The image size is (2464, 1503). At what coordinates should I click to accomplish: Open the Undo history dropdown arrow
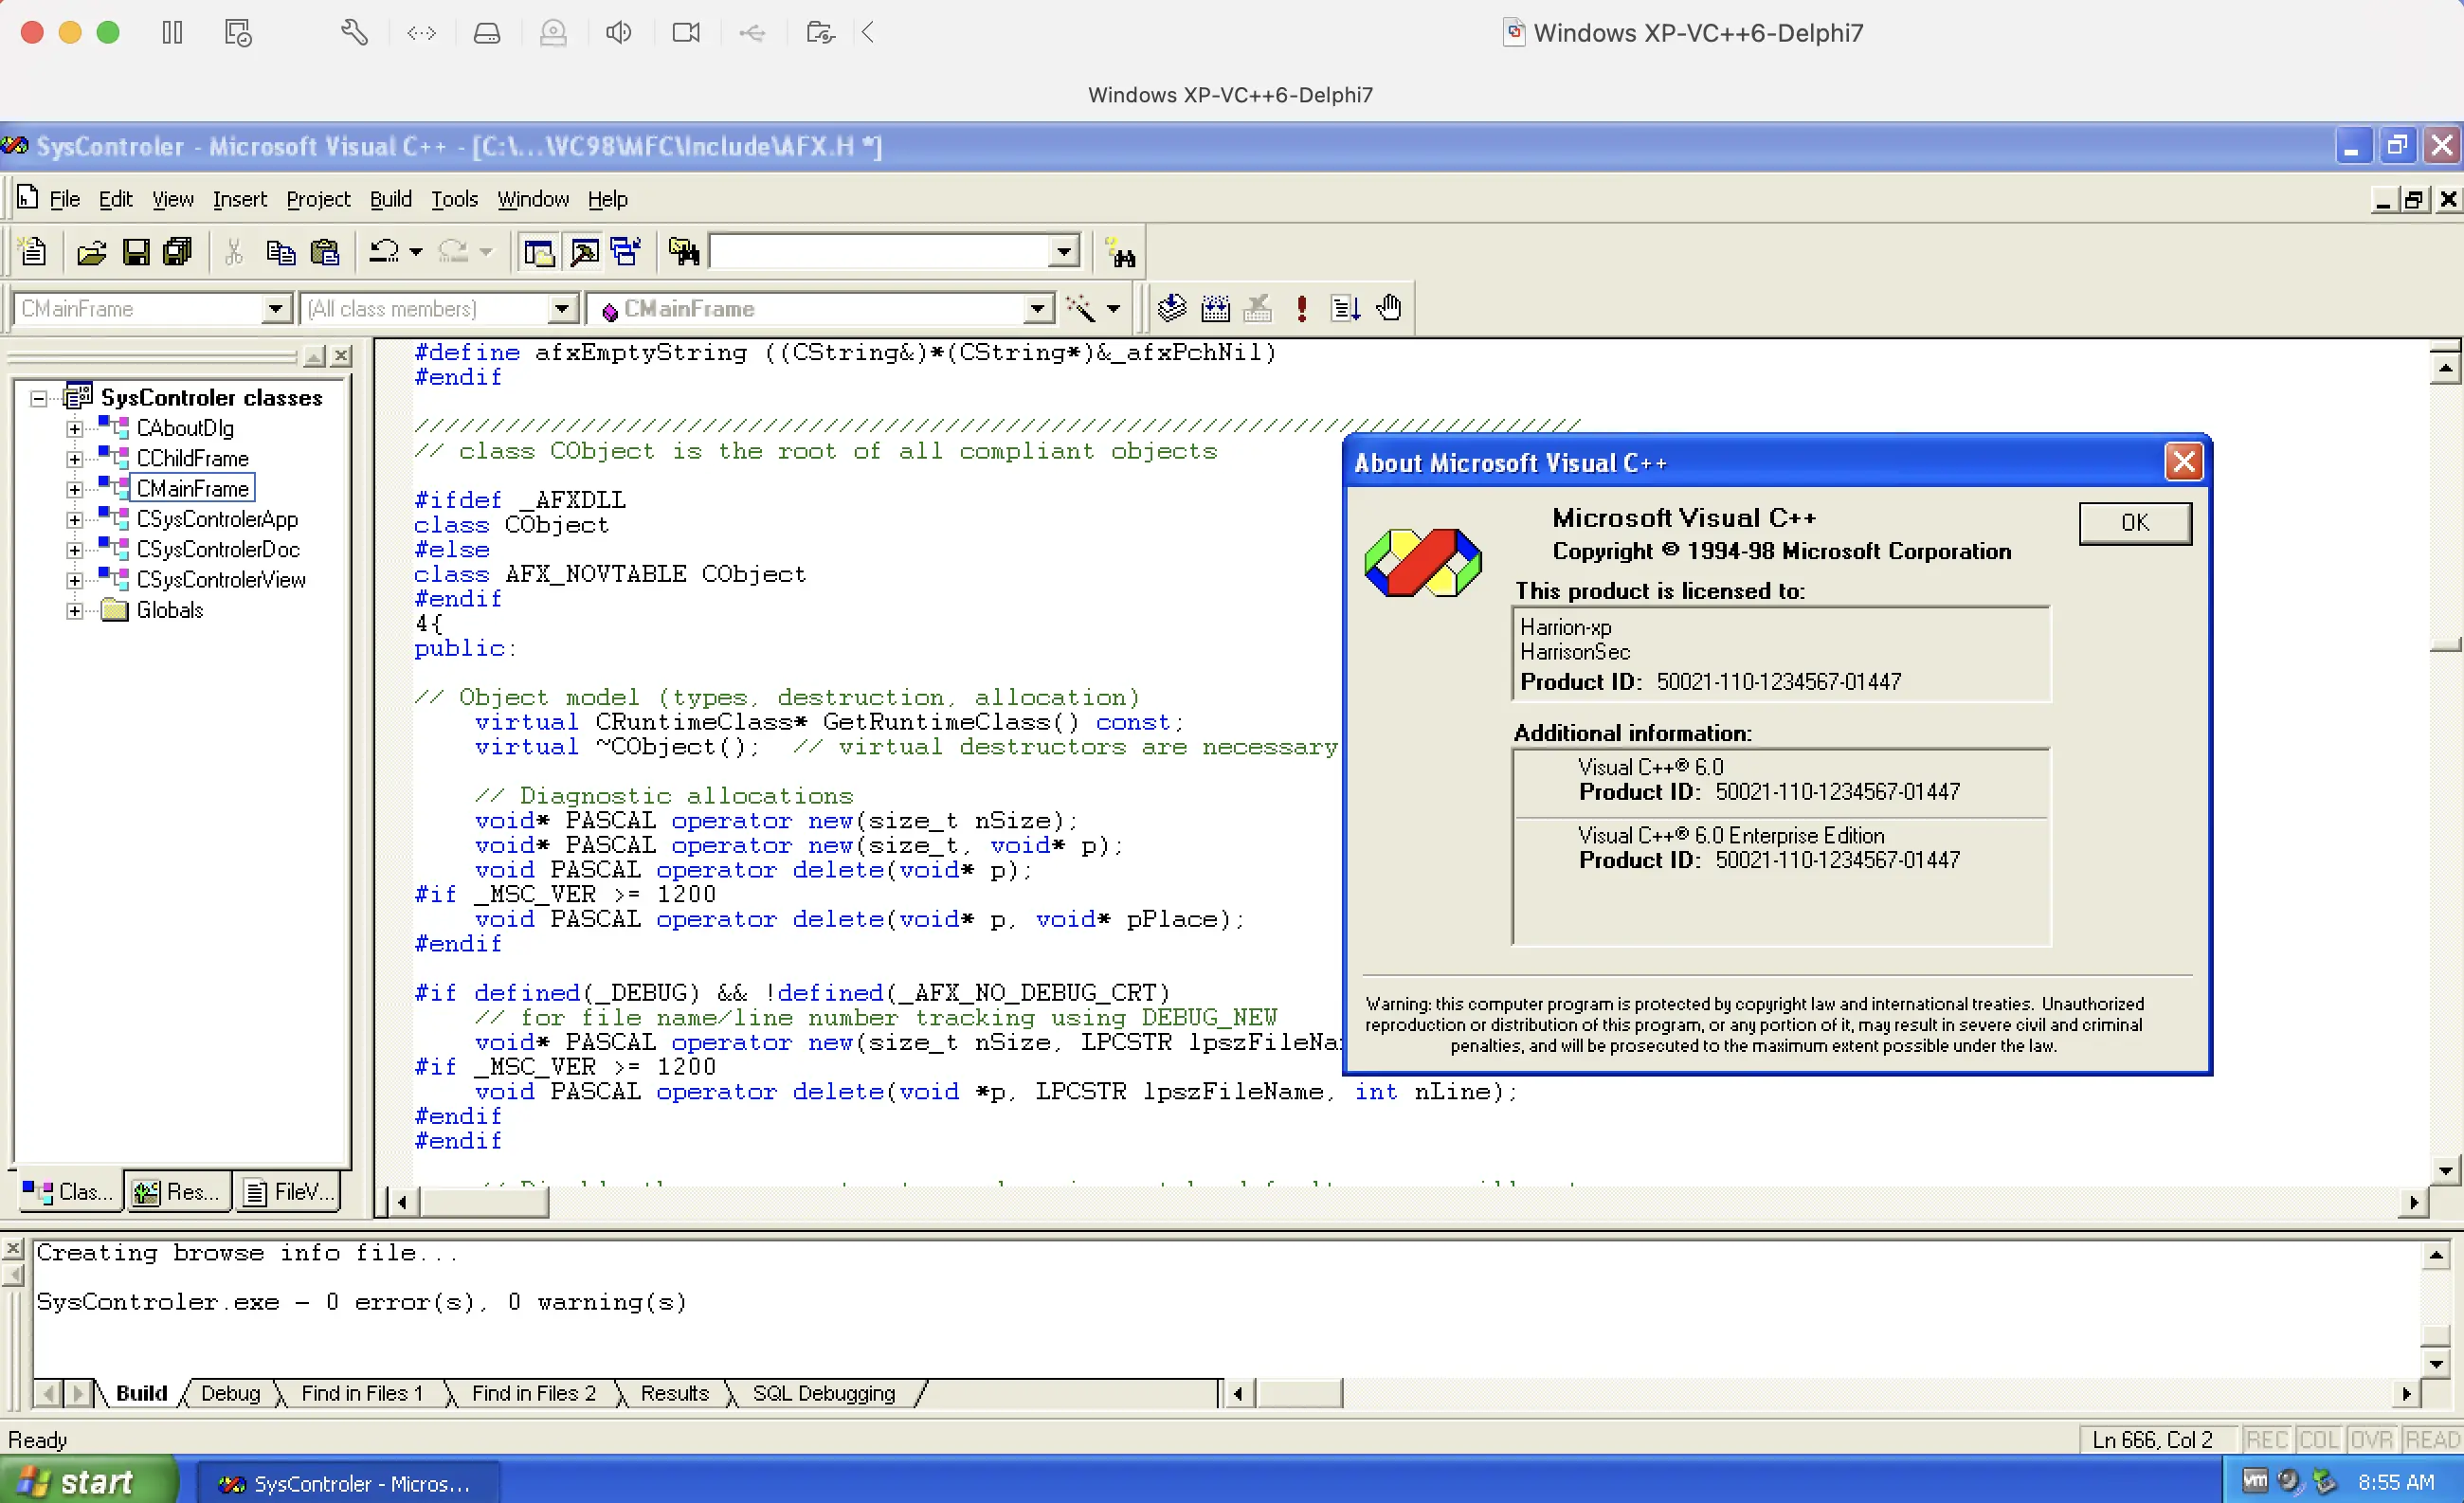tap(416, 251)
